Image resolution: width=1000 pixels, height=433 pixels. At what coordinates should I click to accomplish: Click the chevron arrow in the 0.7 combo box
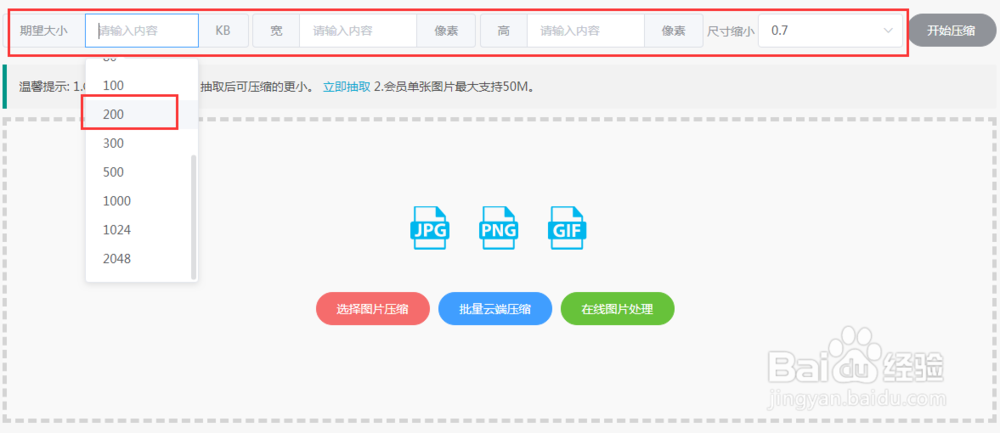888,31
